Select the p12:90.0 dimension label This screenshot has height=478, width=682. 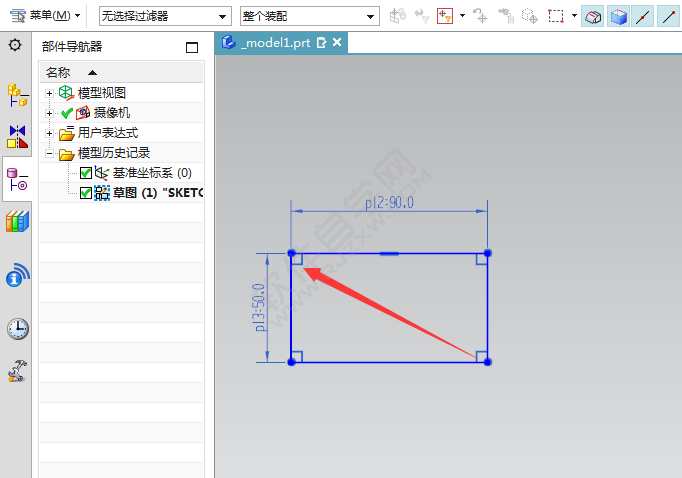point(389,204)
